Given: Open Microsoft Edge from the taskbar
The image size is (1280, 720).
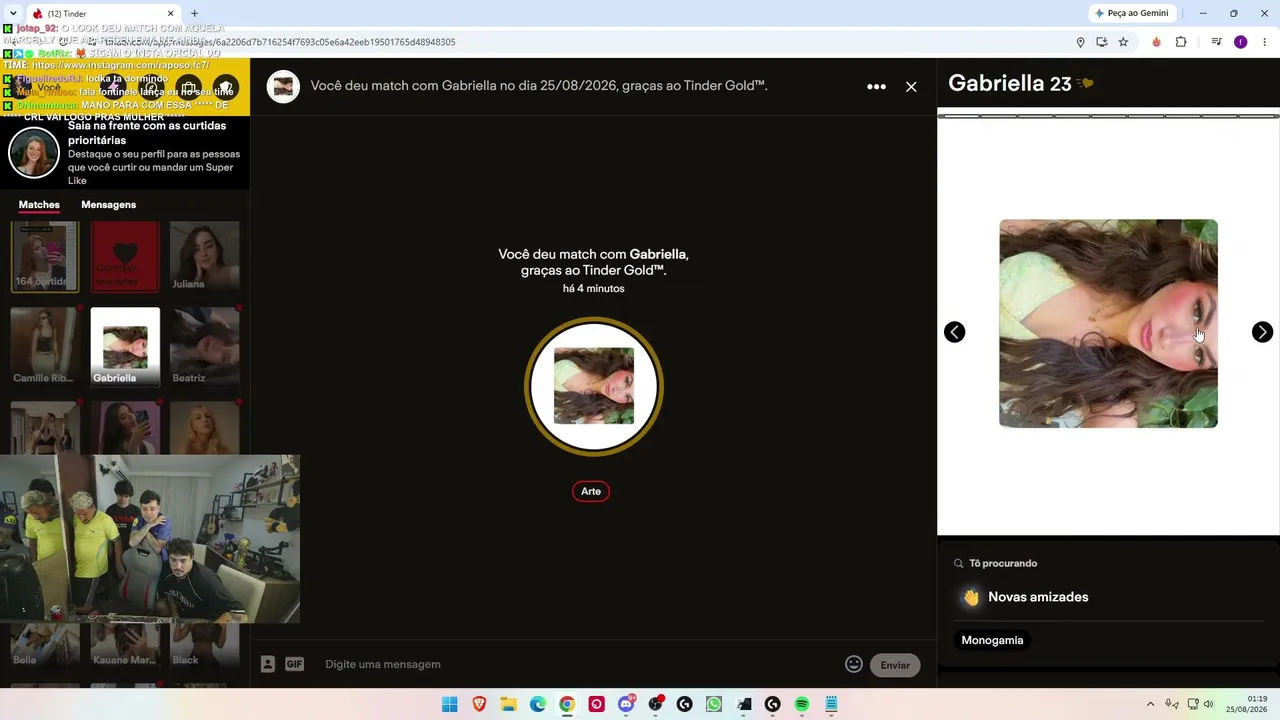Looking at the screenshot, I should (x=538, y=704).
